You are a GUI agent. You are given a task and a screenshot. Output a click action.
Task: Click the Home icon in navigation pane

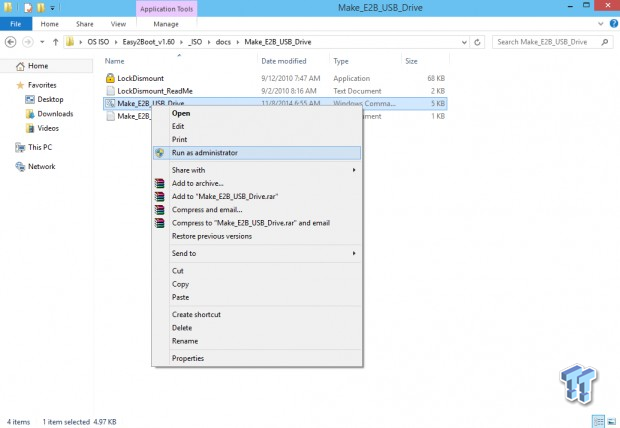pyautogui.click(x=20, y=66)
